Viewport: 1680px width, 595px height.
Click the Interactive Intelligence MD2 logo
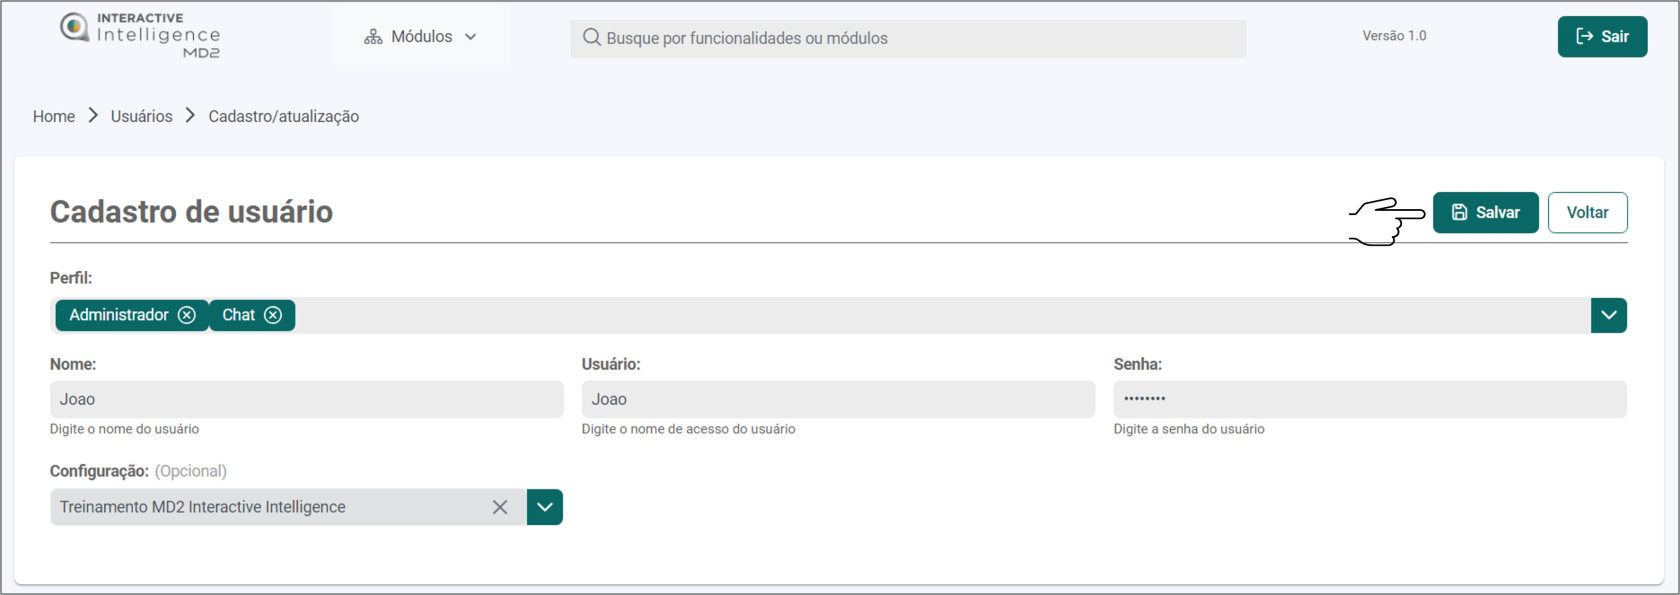(140, 35)
